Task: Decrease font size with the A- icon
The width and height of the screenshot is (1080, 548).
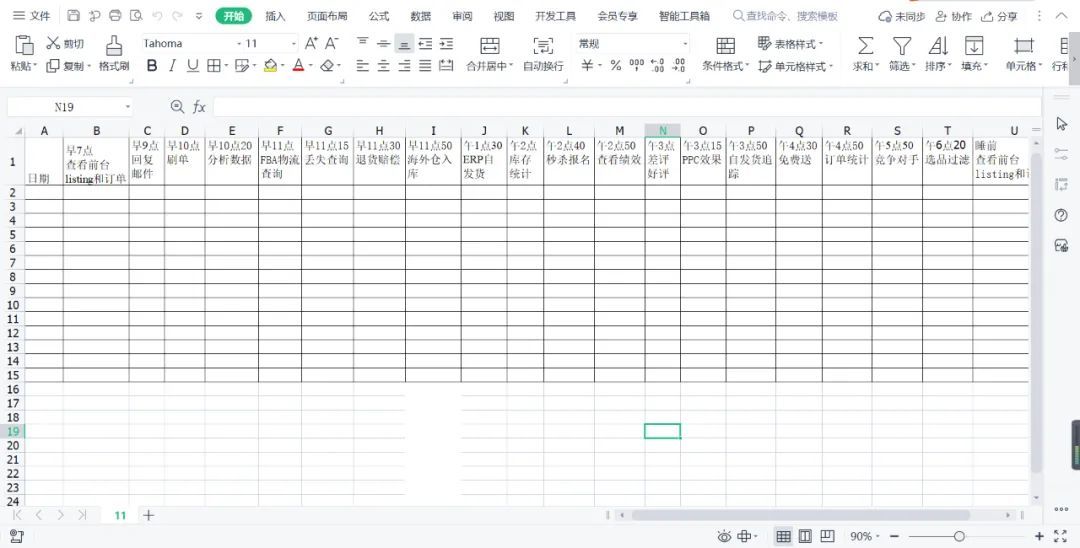Action: point(332,43)
